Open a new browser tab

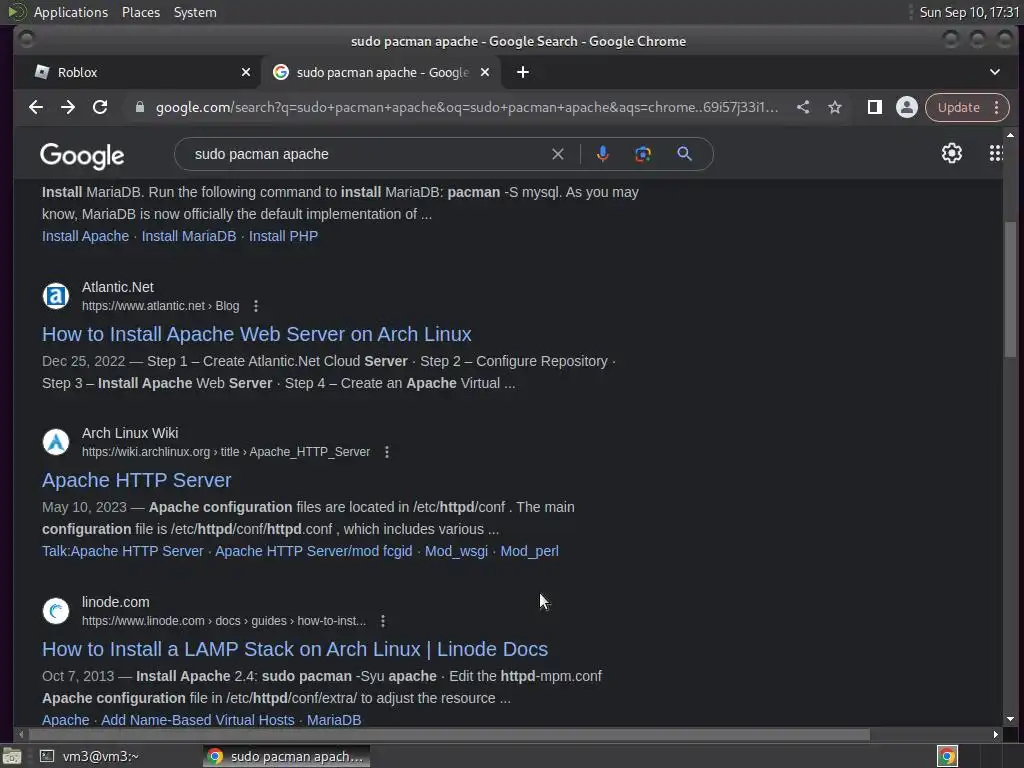522,72
